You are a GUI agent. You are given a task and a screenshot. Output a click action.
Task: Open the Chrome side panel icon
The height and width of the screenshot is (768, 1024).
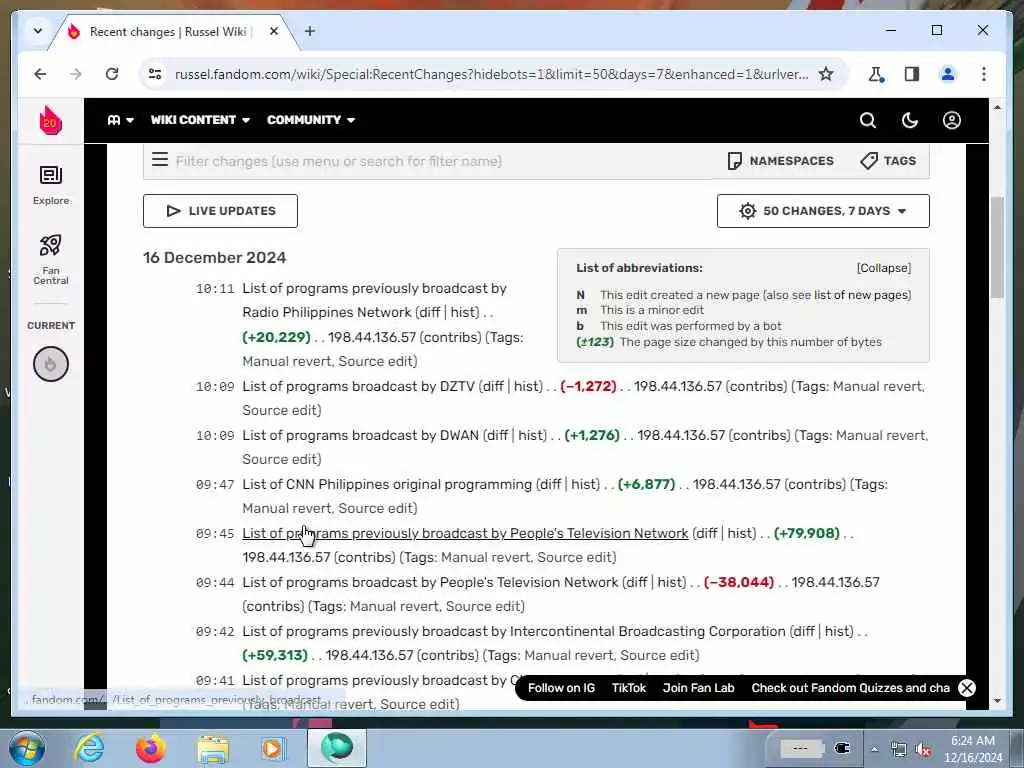click(912, 74)
